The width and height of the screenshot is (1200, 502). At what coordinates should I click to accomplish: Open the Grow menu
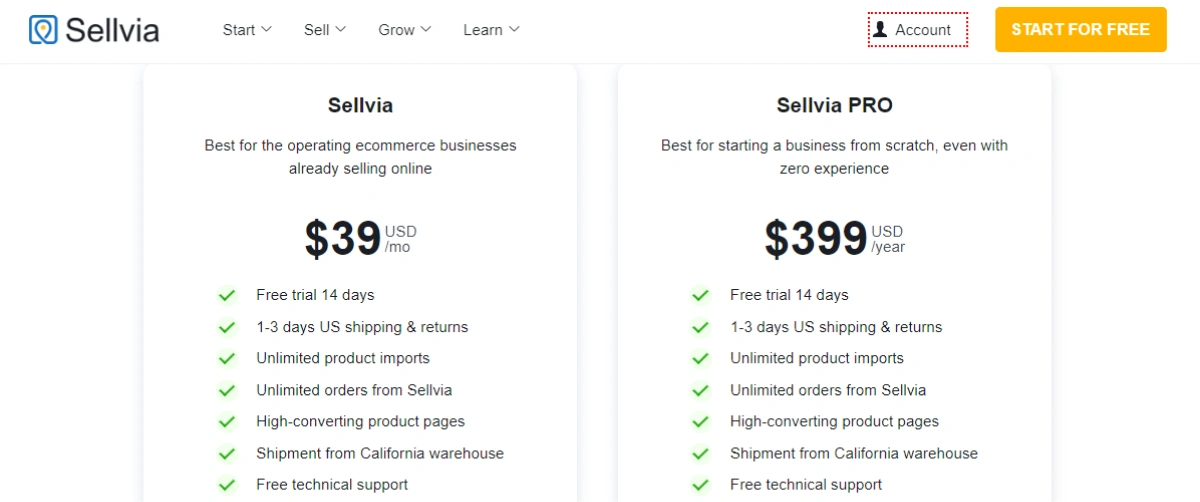coord(405,29)
